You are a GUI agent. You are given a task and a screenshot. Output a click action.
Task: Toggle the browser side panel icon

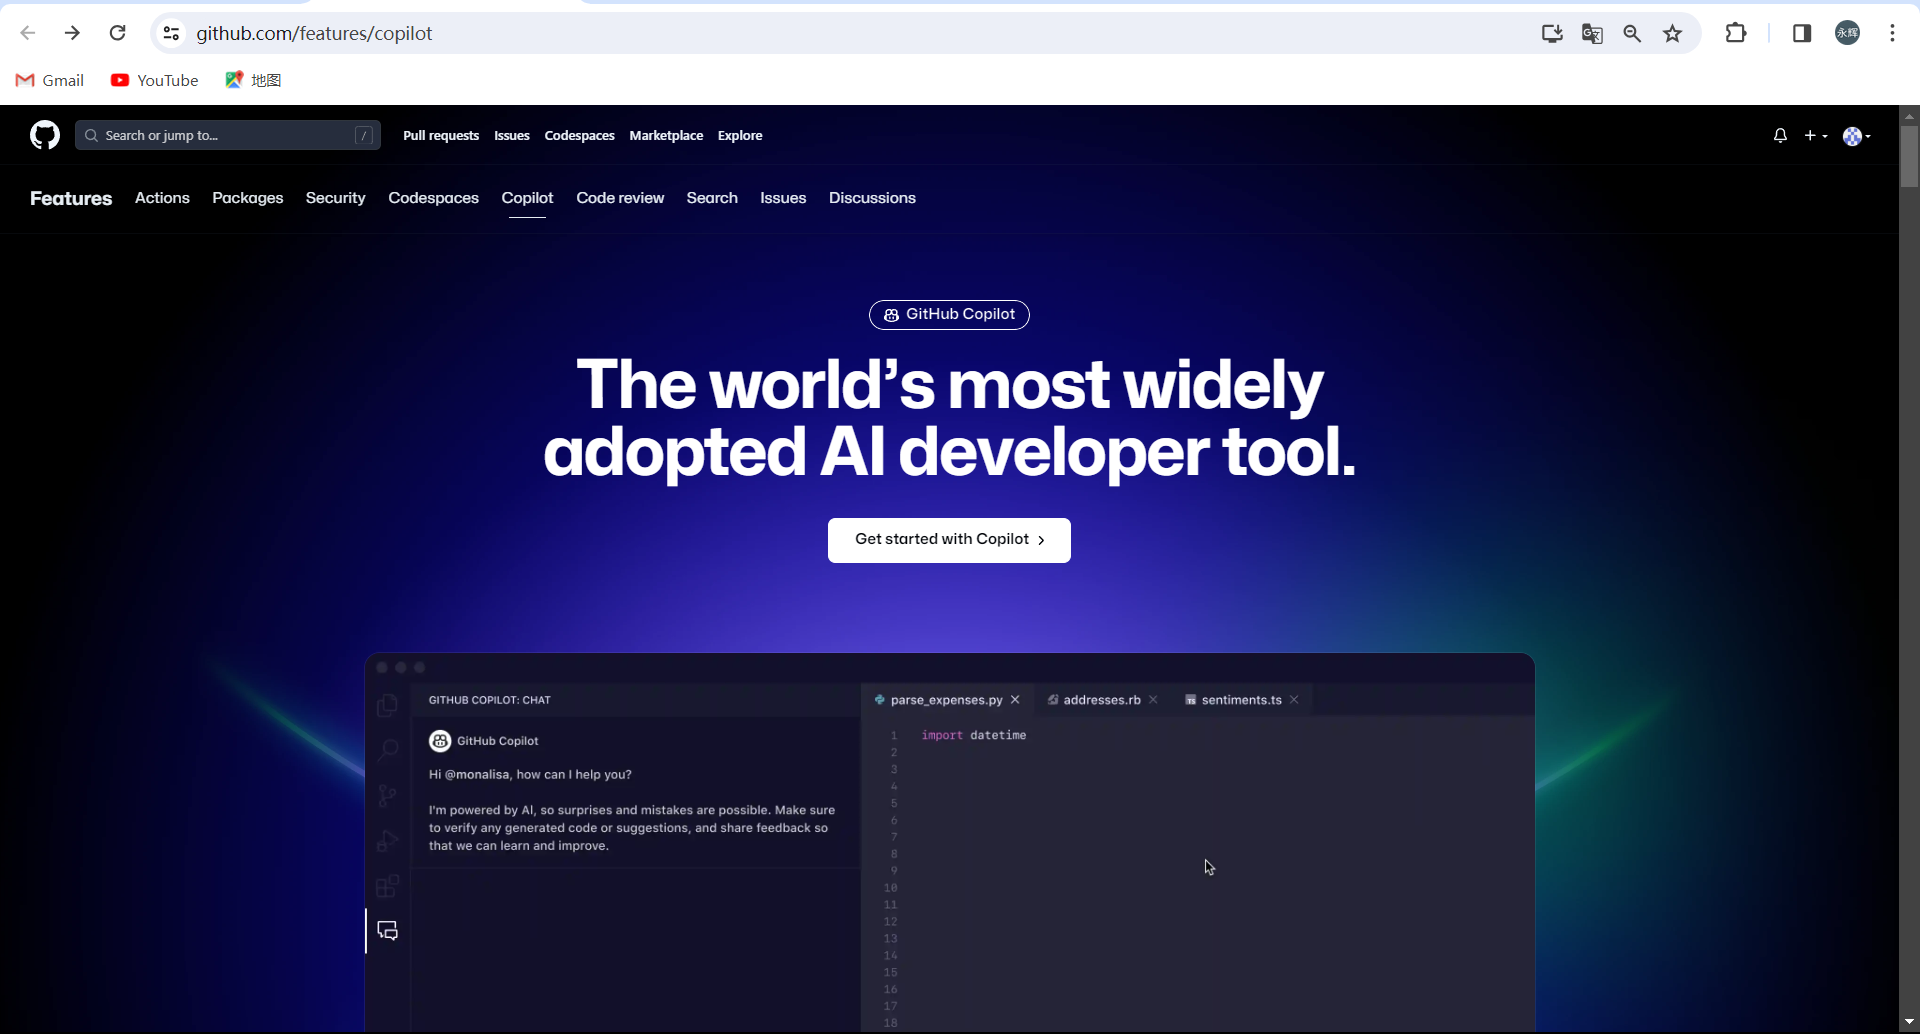click(1802, 33)
